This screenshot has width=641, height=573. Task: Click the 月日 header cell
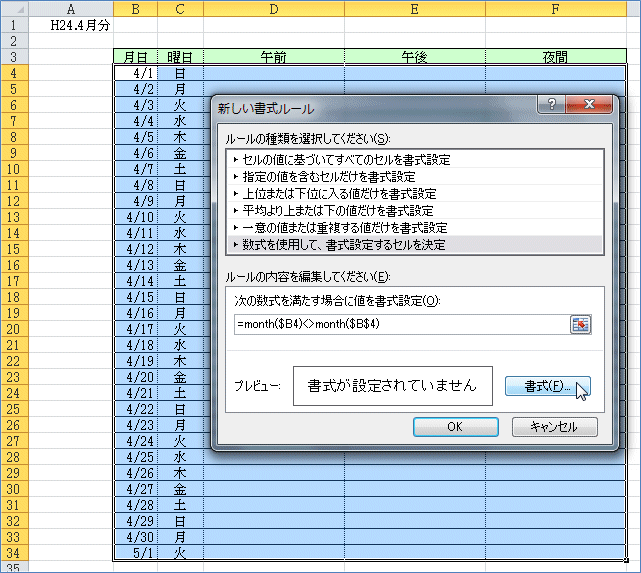point(135,57)
